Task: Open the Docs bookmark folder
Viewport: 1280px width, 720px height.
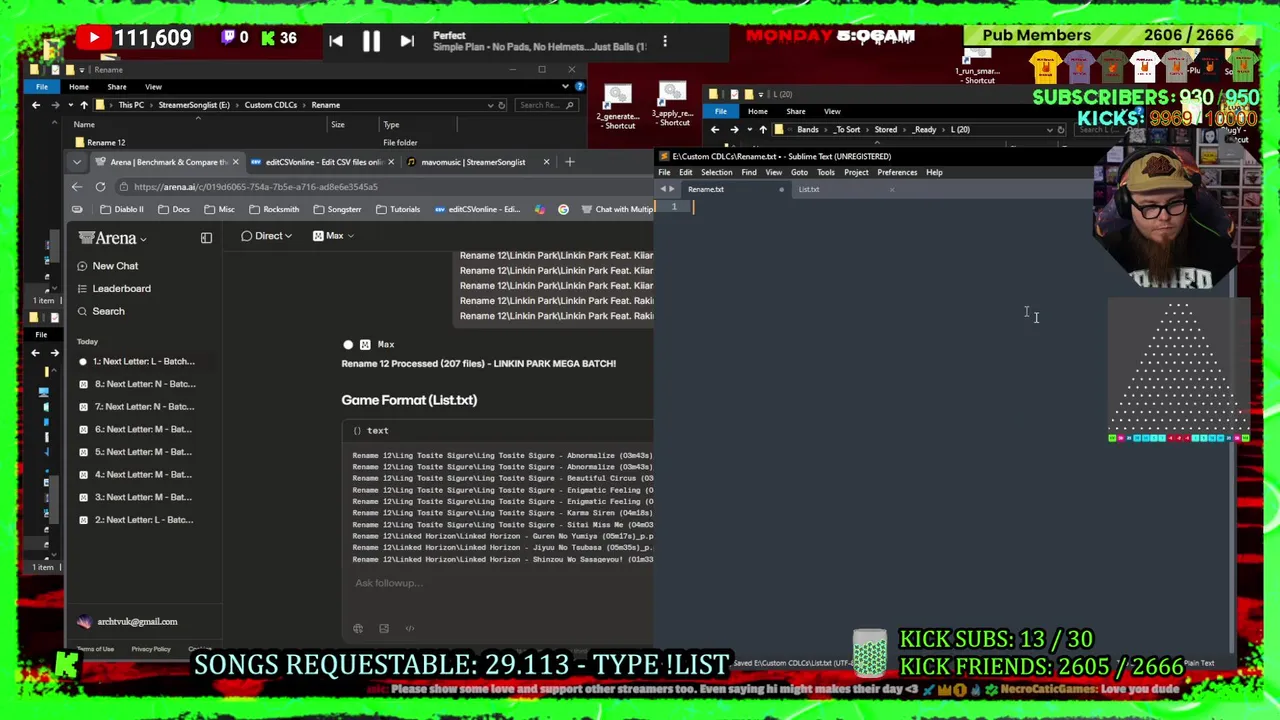Action: coord(173,209)
